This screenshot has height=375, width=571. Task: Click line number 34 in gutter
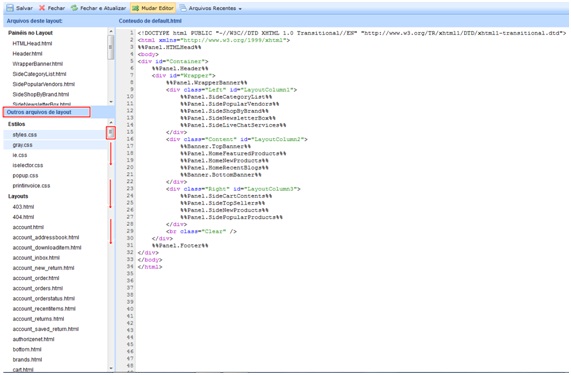[x=130, y=267]
